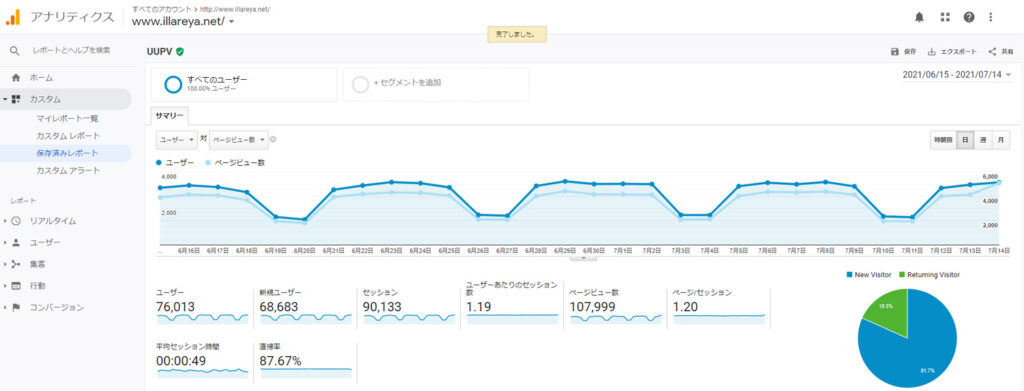The image size is (1024, 391).
Task: Switch chart granularity to 月
Action: point(1000,140)
